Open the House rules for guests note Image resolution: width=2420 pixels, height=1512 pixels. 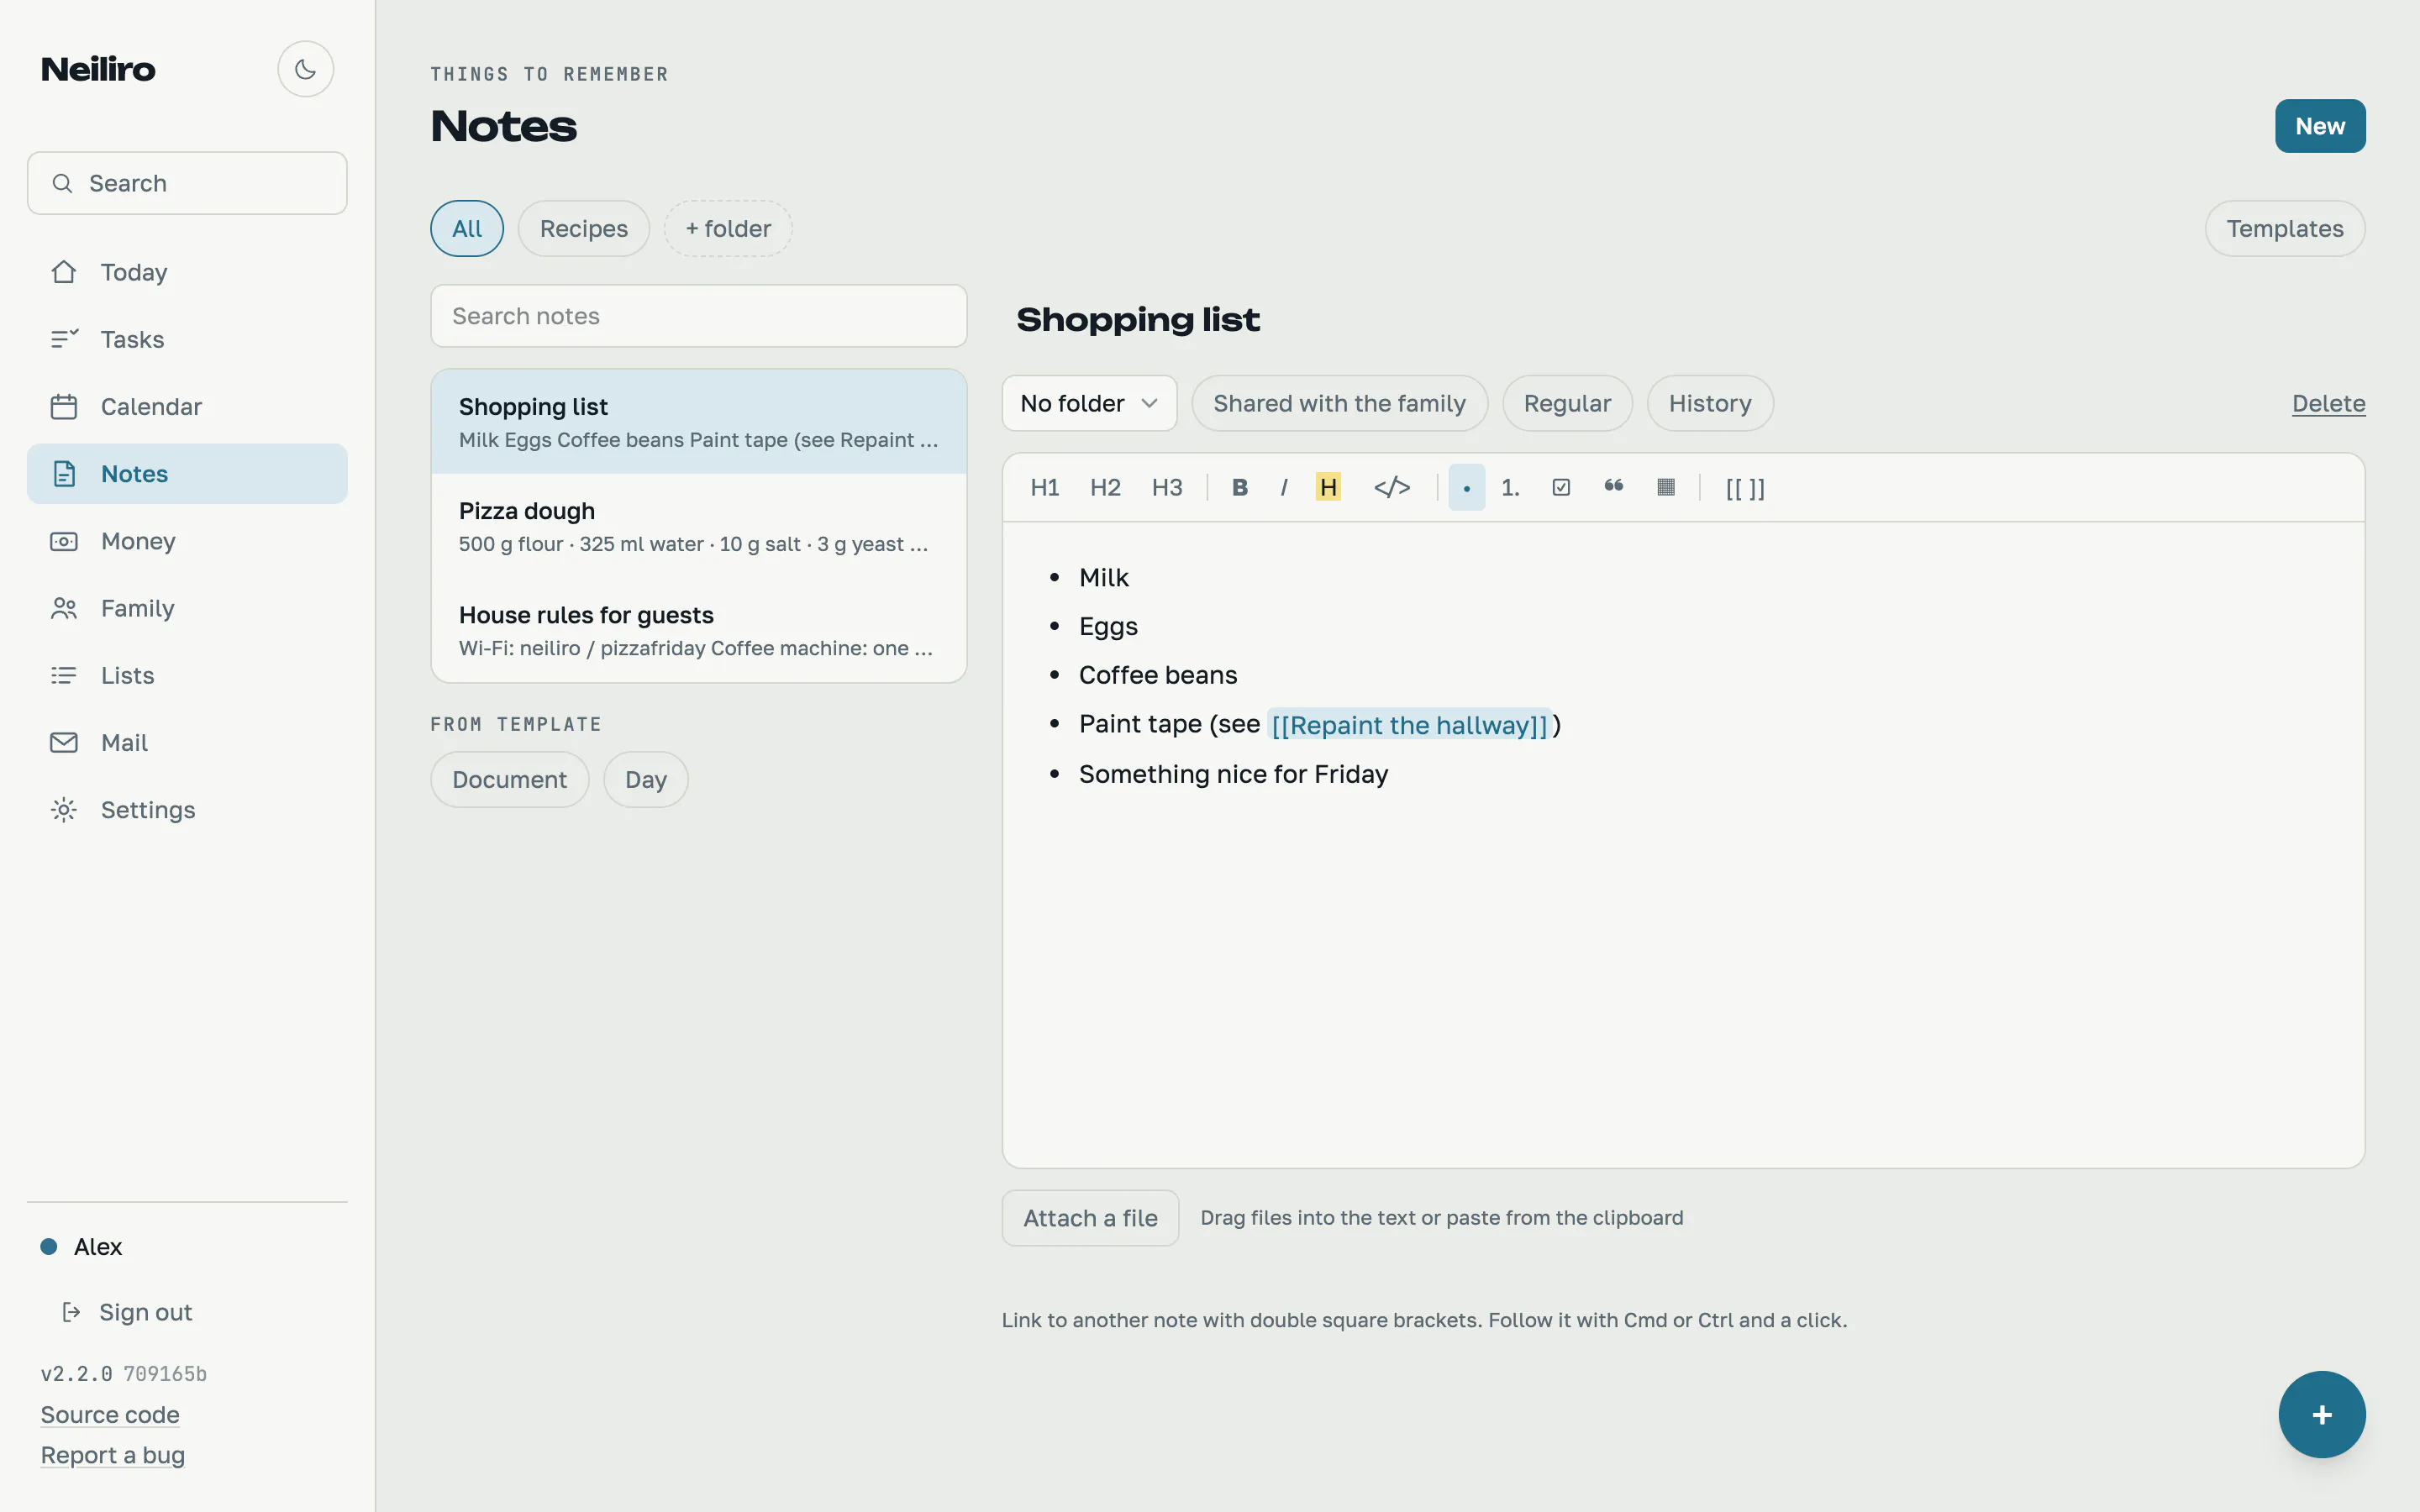(698, 630)
